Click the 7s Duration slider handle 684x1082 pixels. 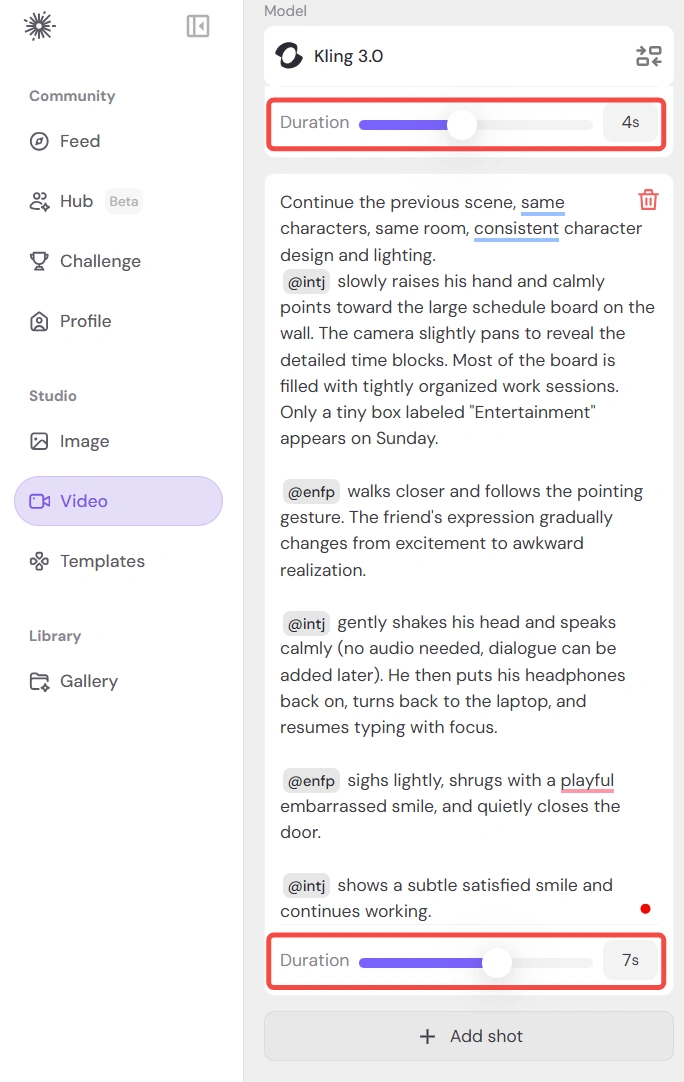coord(496,962)
